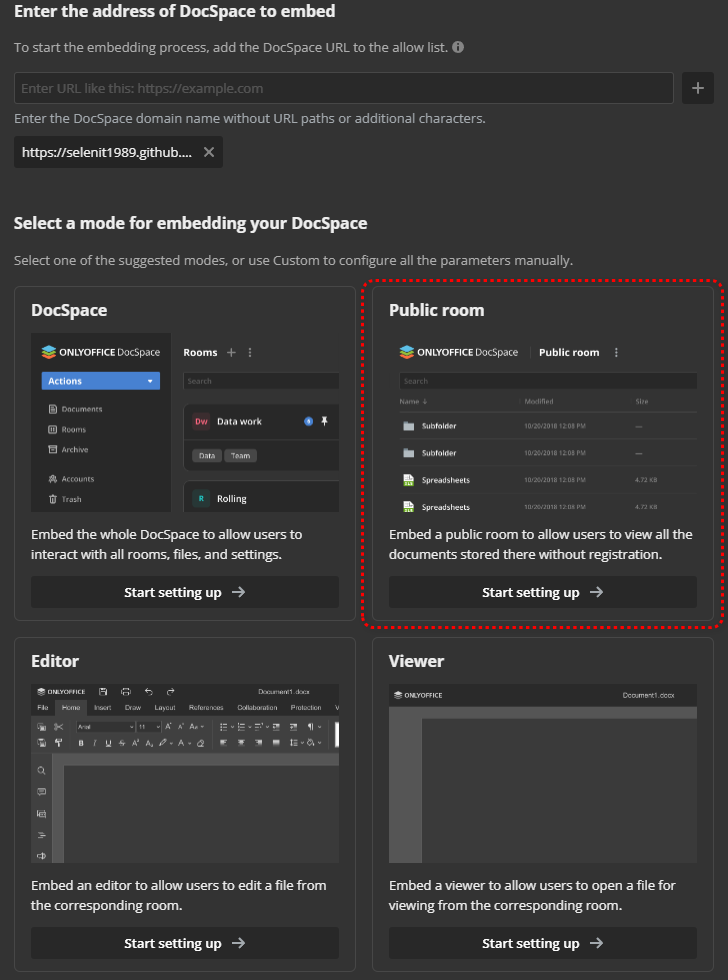Toggle Bold formatting
This screenshot has width=728, height=980.
click(x=81, y=743)
